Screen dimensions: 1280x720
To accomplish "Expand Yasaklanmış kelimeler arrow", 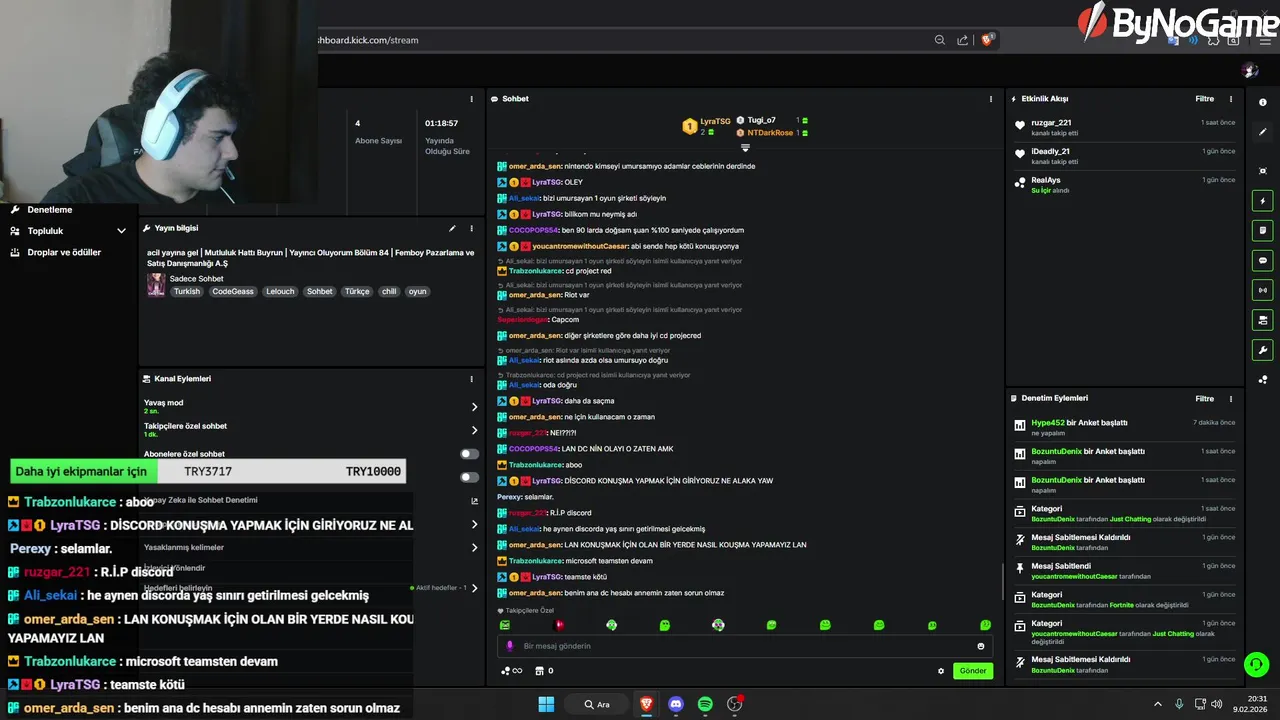I will point(474,548).
